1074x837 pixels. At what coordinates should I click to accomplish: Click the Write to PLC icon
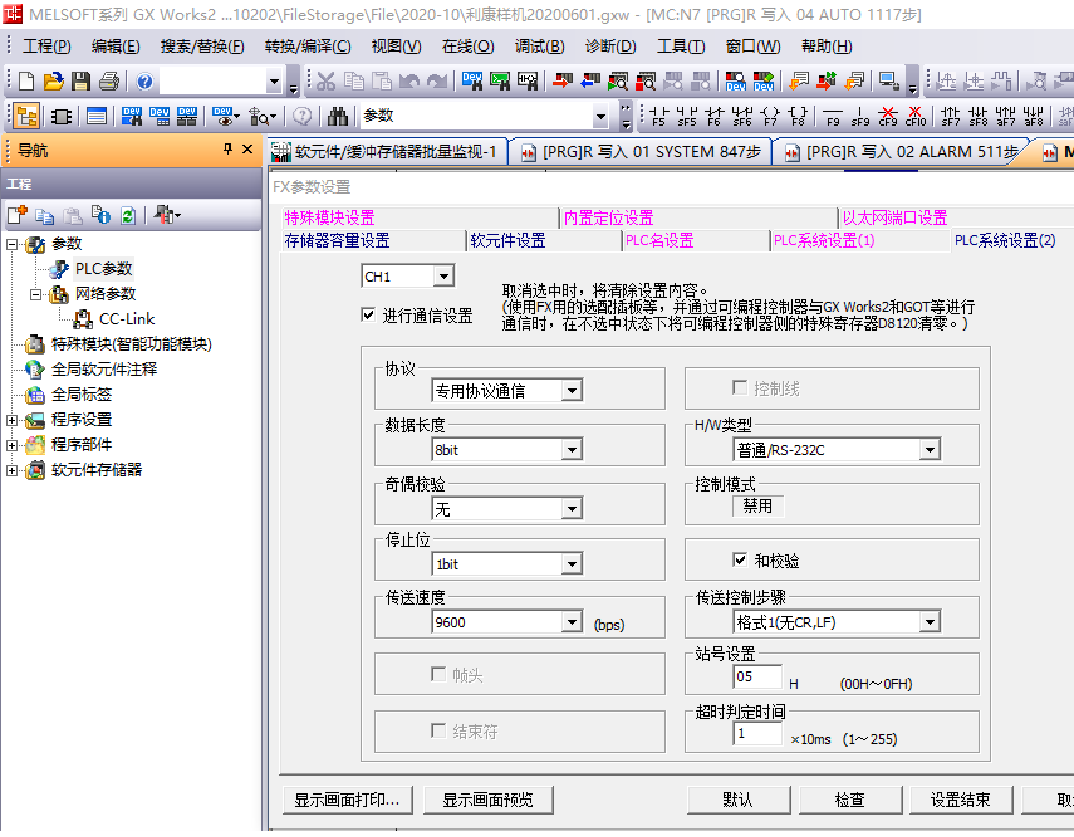pos(564,82)
